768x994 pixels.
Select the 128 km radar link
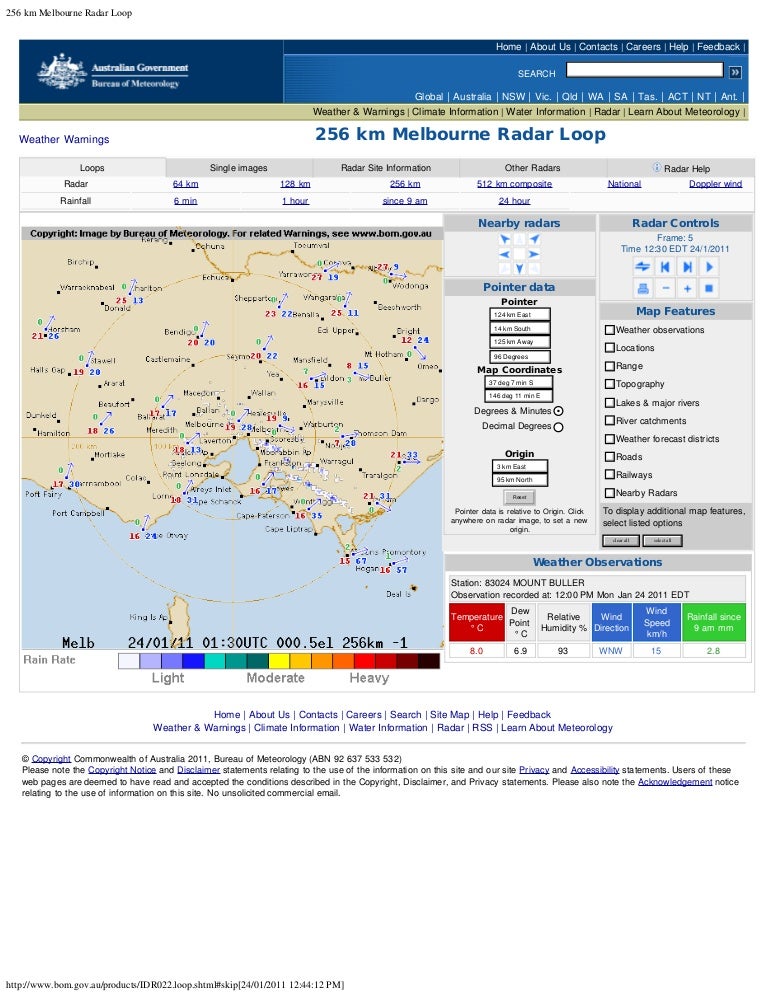pos(295,184)
